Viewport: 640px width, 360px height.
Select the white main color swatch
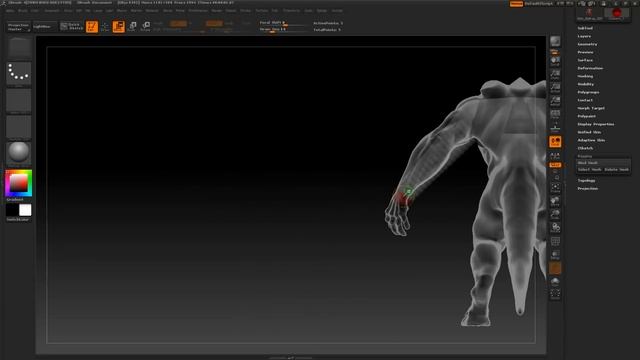25,210
